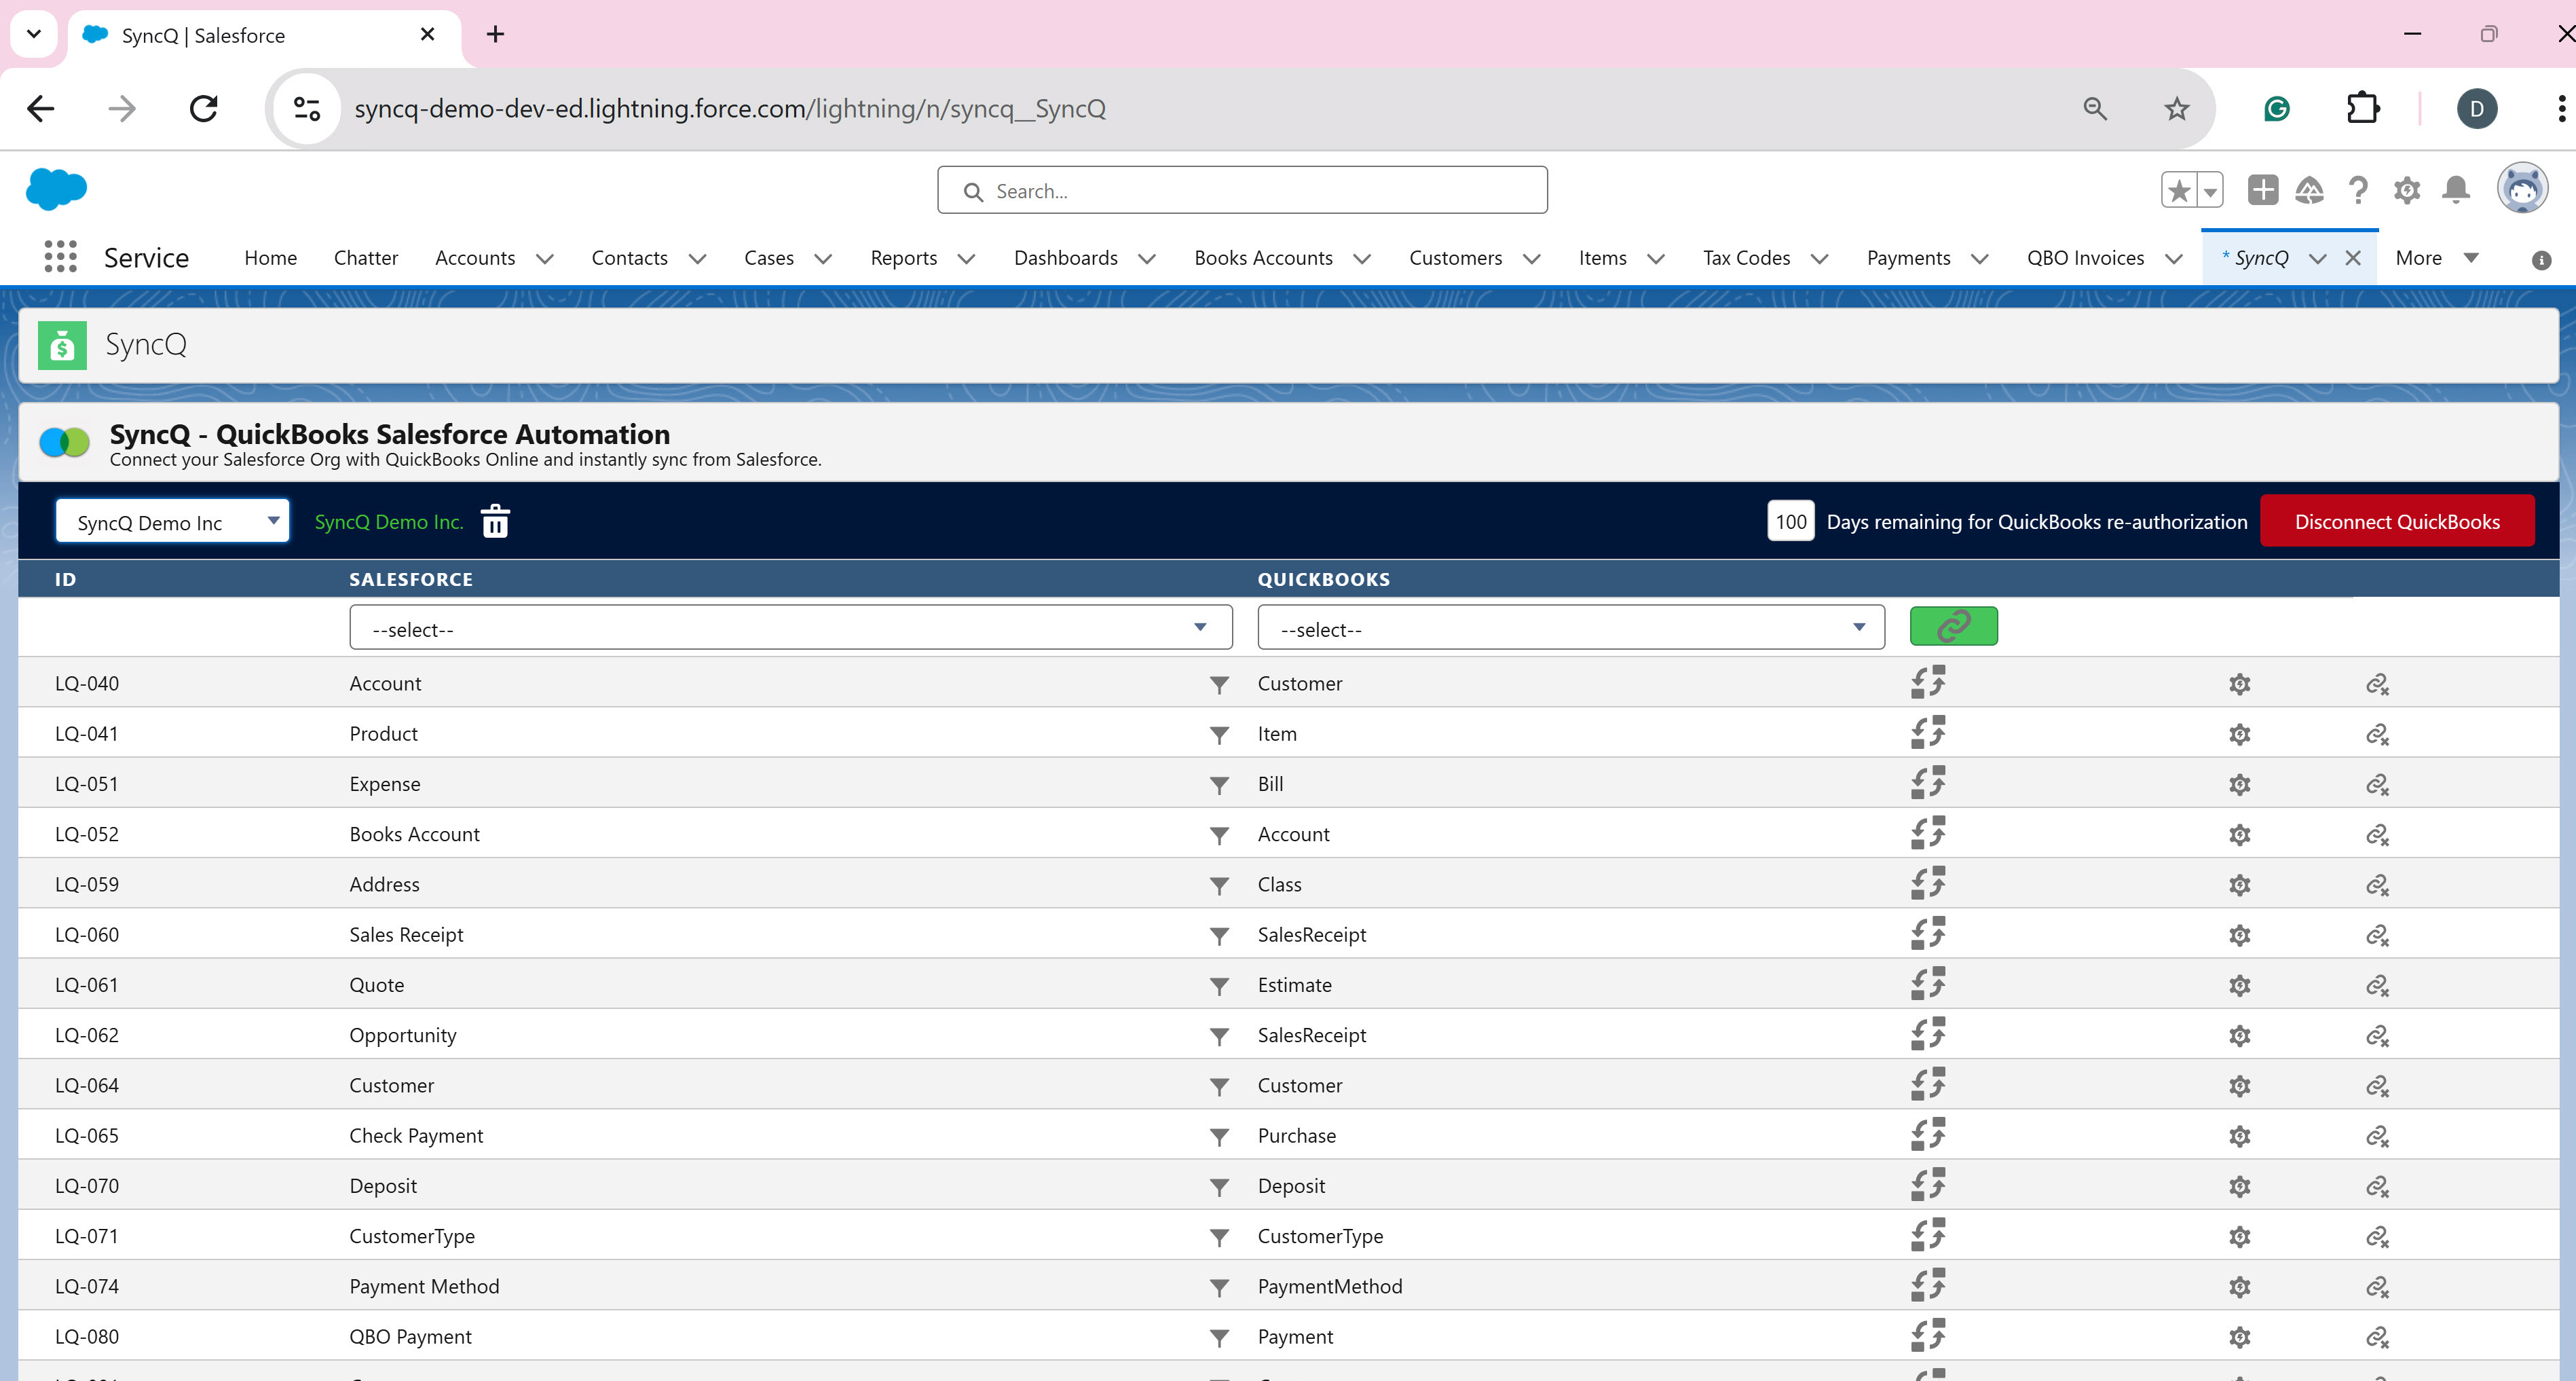Expand the Accounts tab chevron

[x=545, y=258]
